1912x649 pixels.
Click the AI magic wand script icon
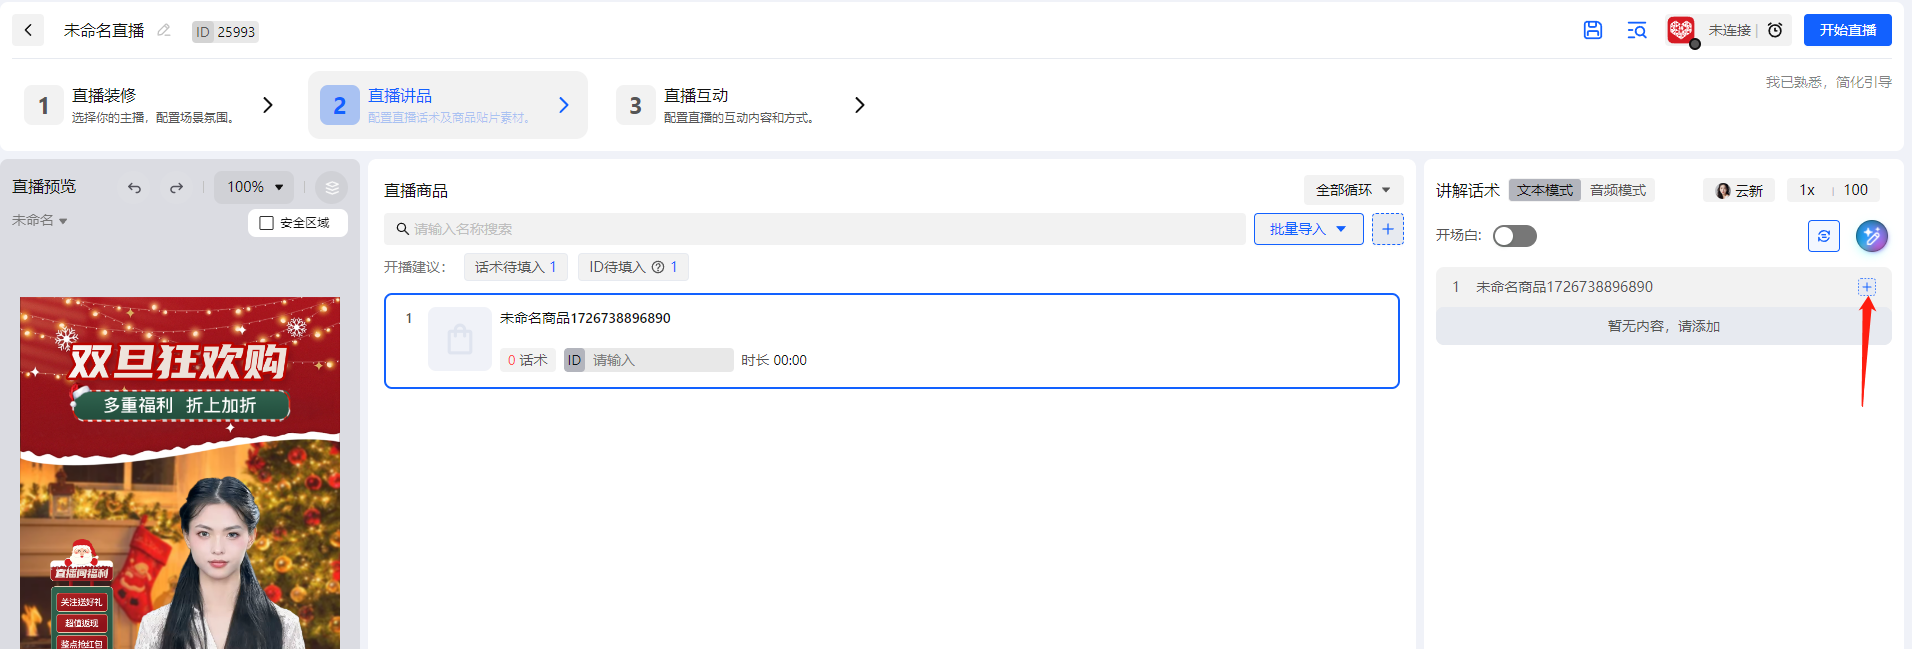1872,236
